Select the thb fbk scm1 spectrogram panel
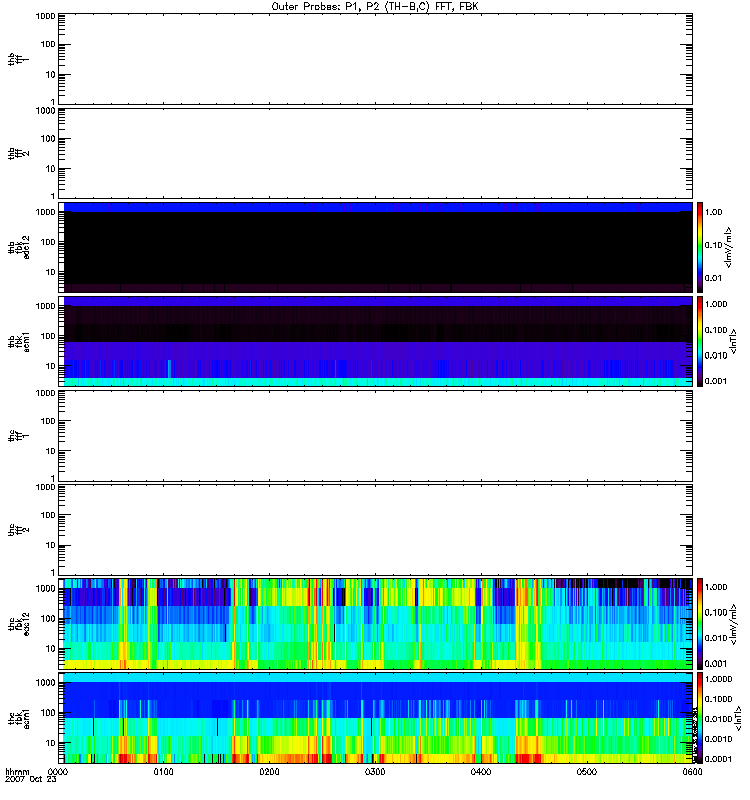This screenshot has width=750, height=800. click(376, 341)
